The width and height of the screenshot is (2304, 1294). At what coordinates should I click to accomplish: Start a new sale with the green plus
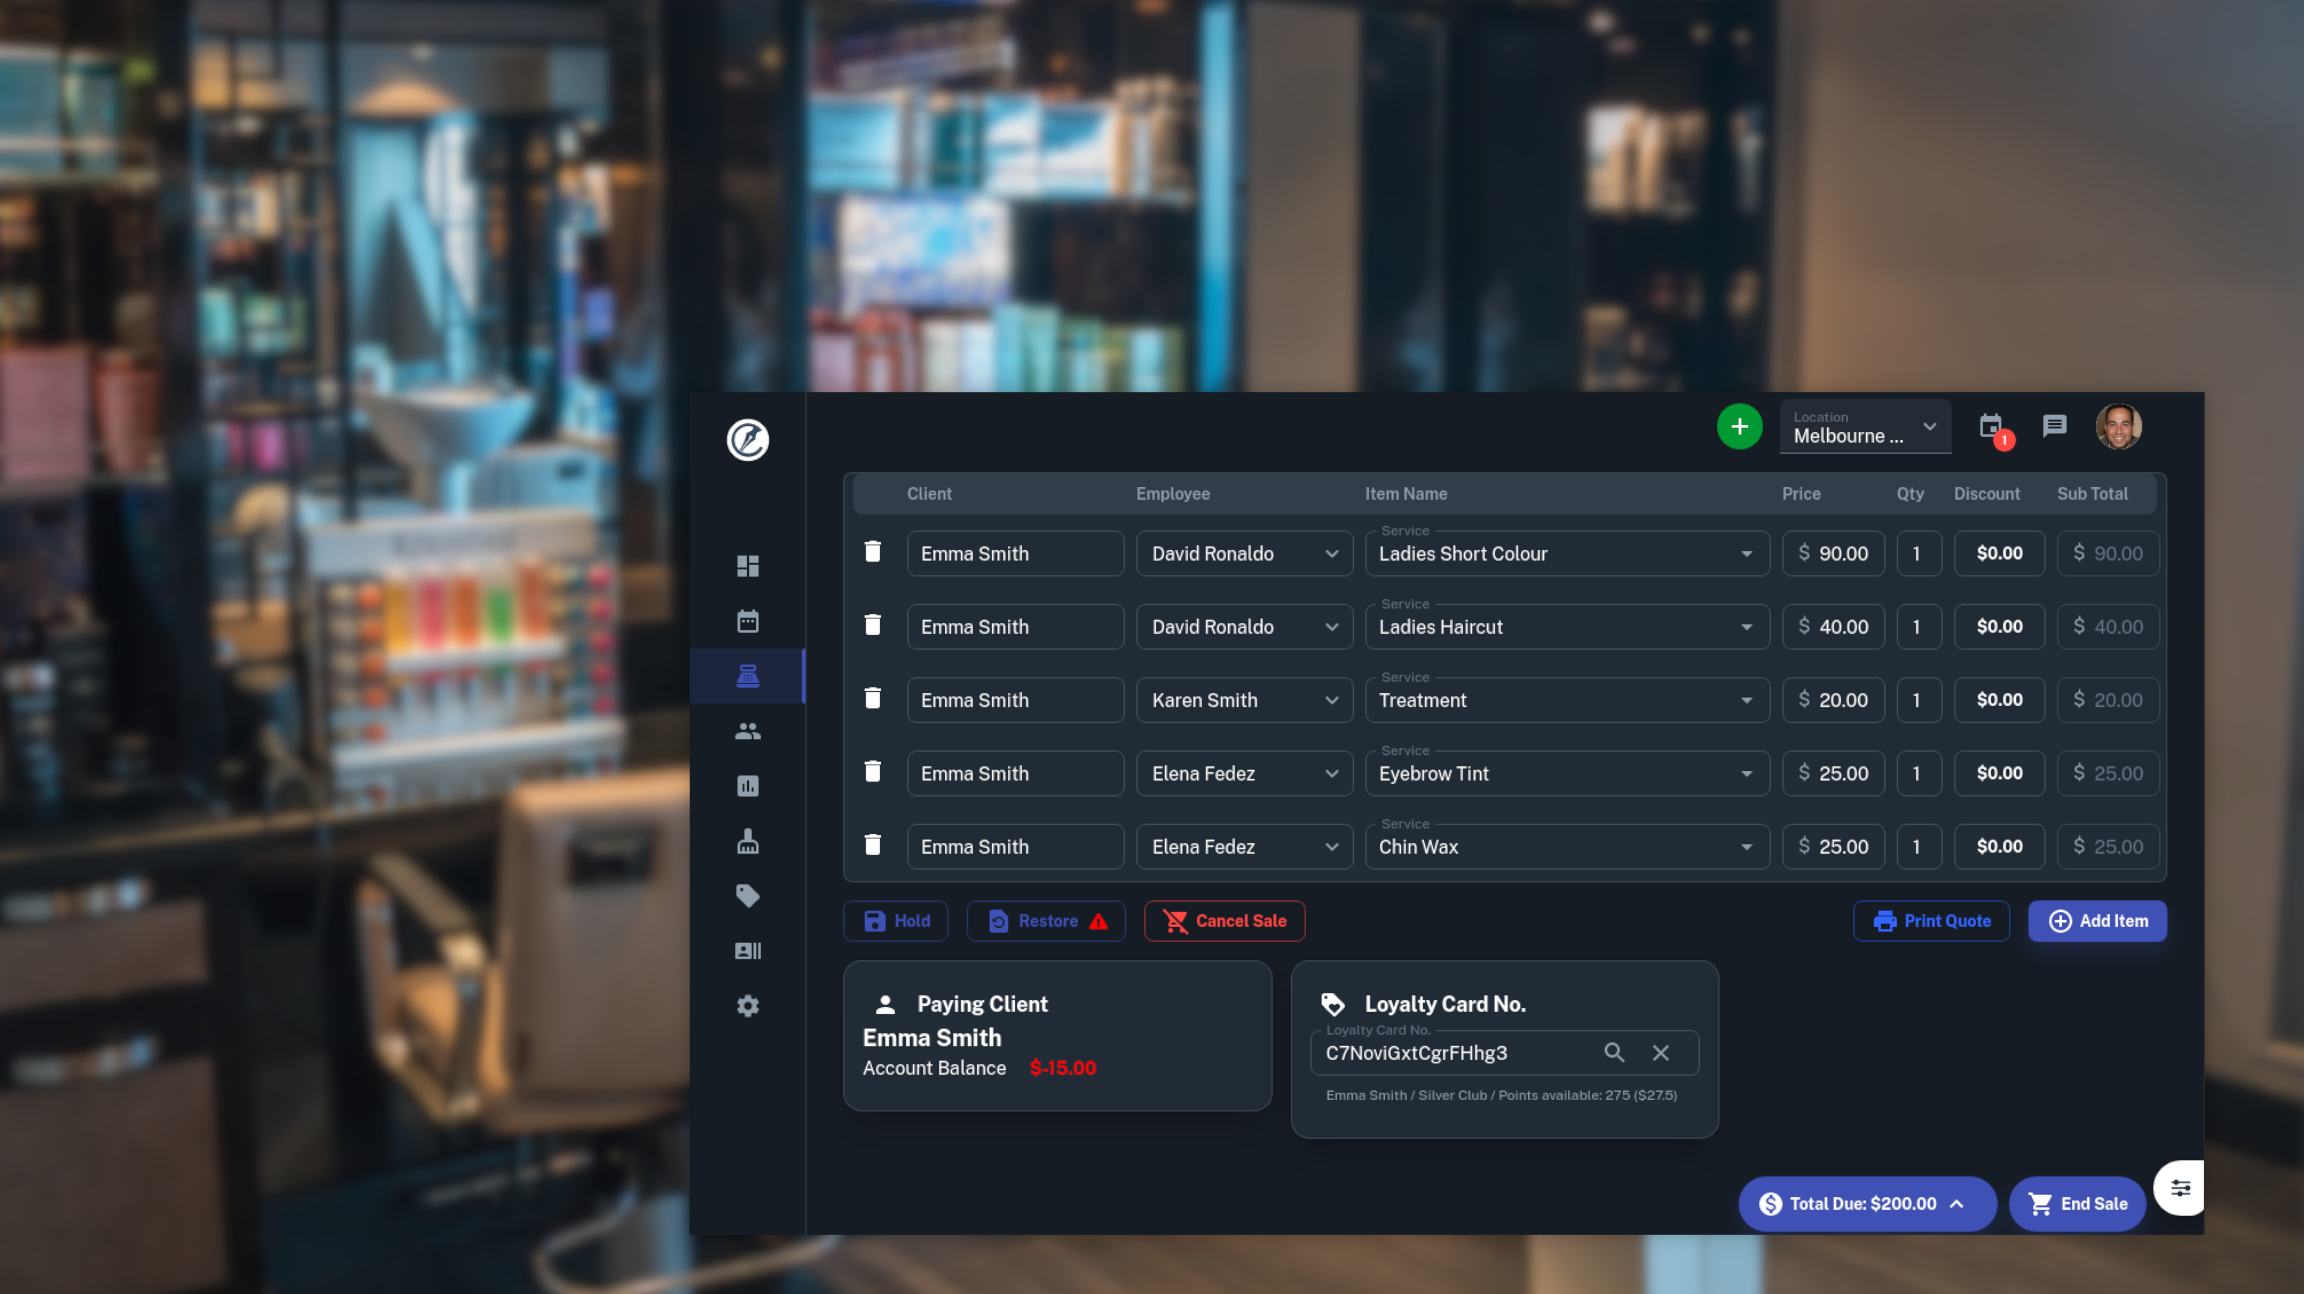[1739, 426]
